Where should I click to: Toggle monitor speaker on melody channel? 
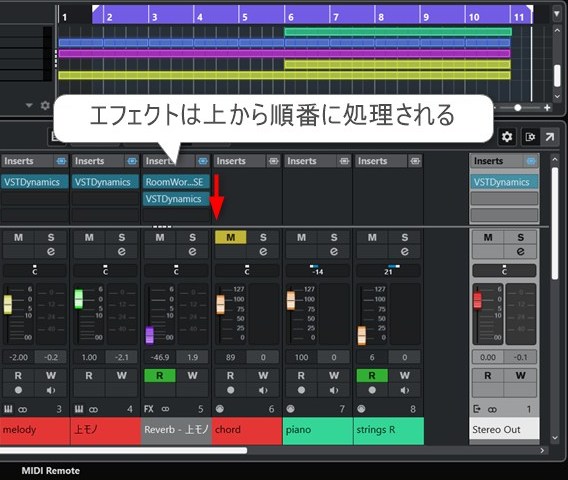[51, 390]
